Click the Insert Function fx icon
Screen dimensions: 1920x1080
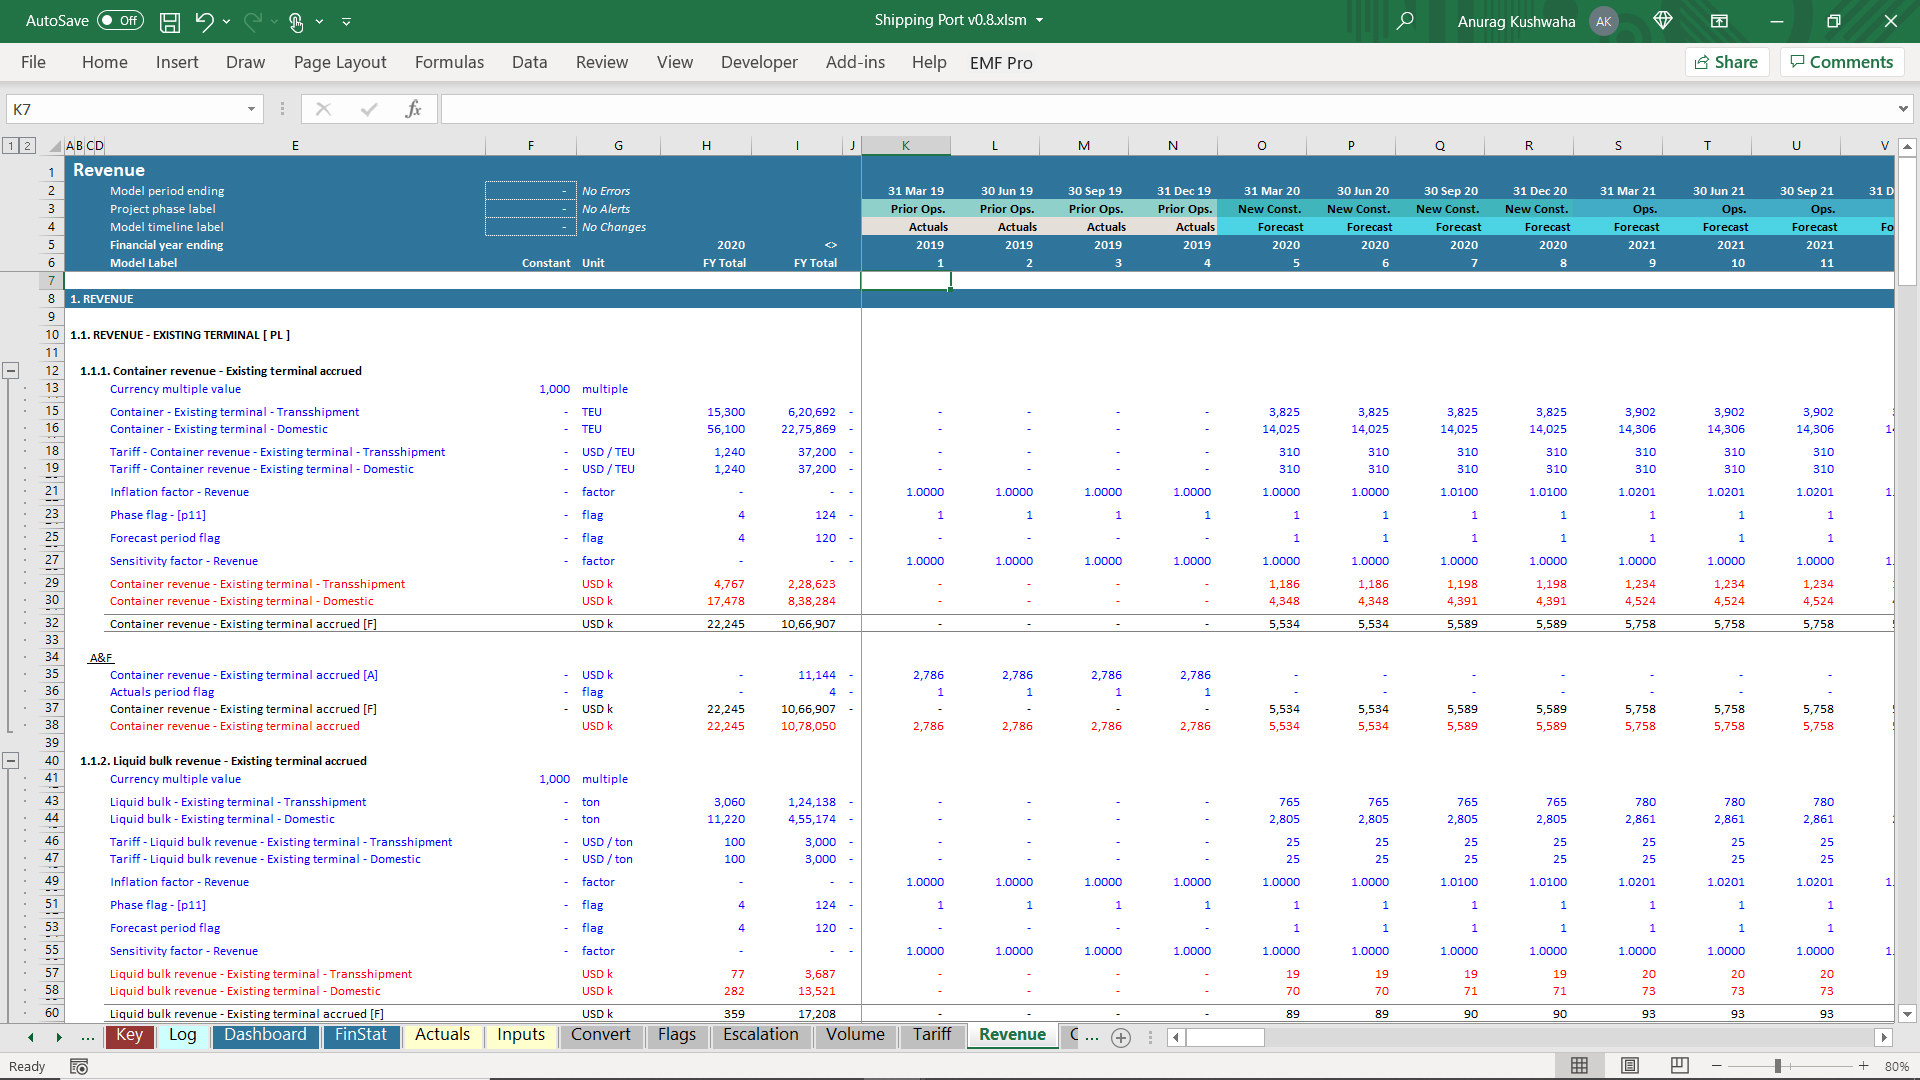pyautogui.click(x=413, y=109)
